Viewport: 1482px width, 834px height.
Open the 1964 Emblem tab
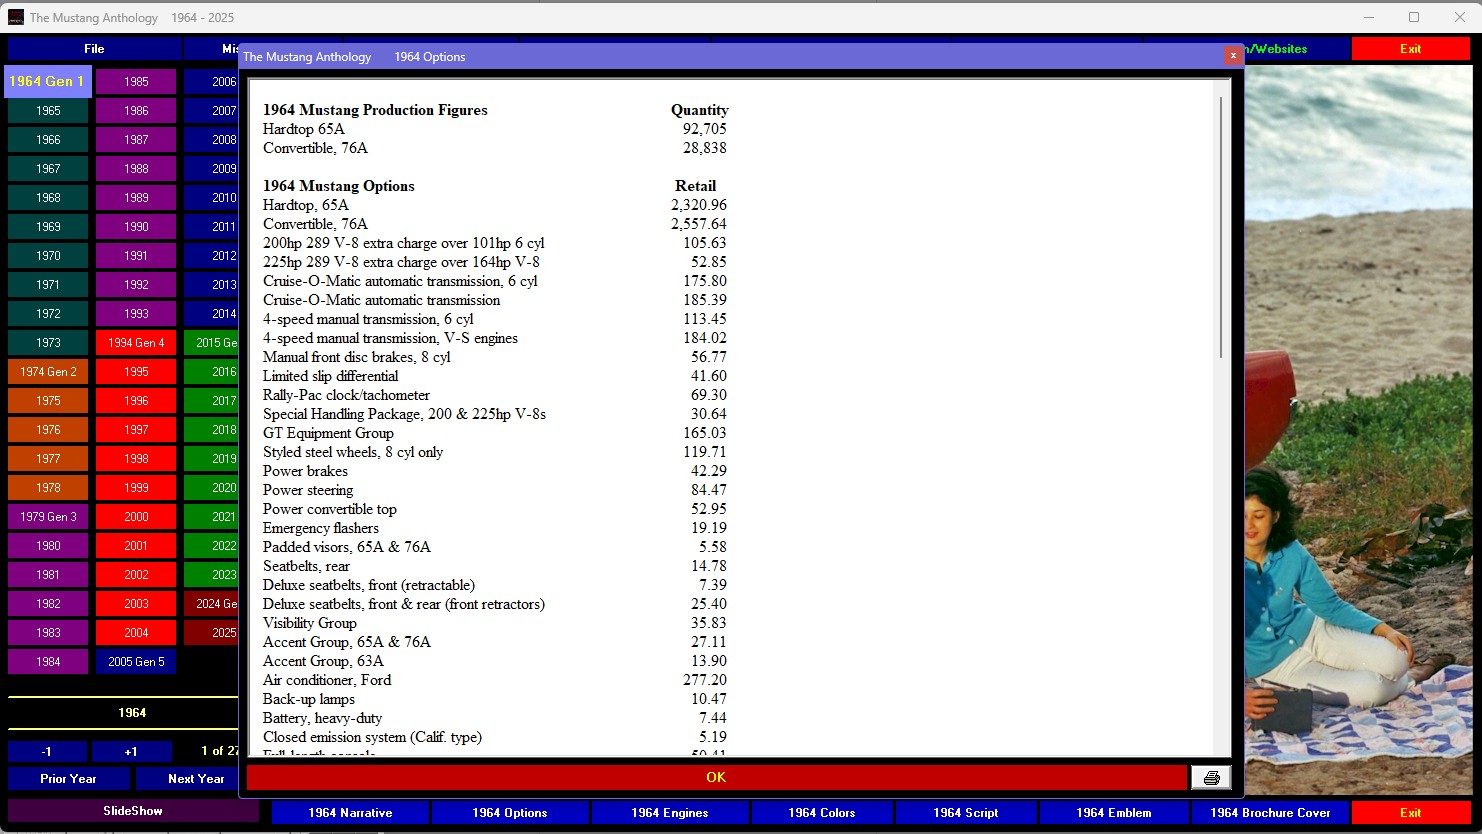click(x=1114, y=812)
